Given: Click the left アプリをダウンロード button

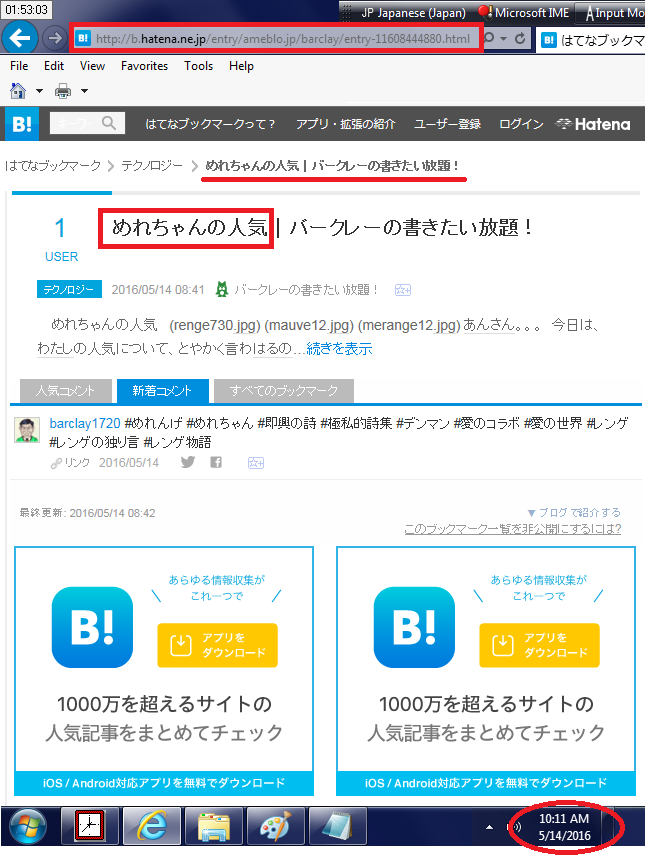Looking at the screenshot, I should point(217,645).
